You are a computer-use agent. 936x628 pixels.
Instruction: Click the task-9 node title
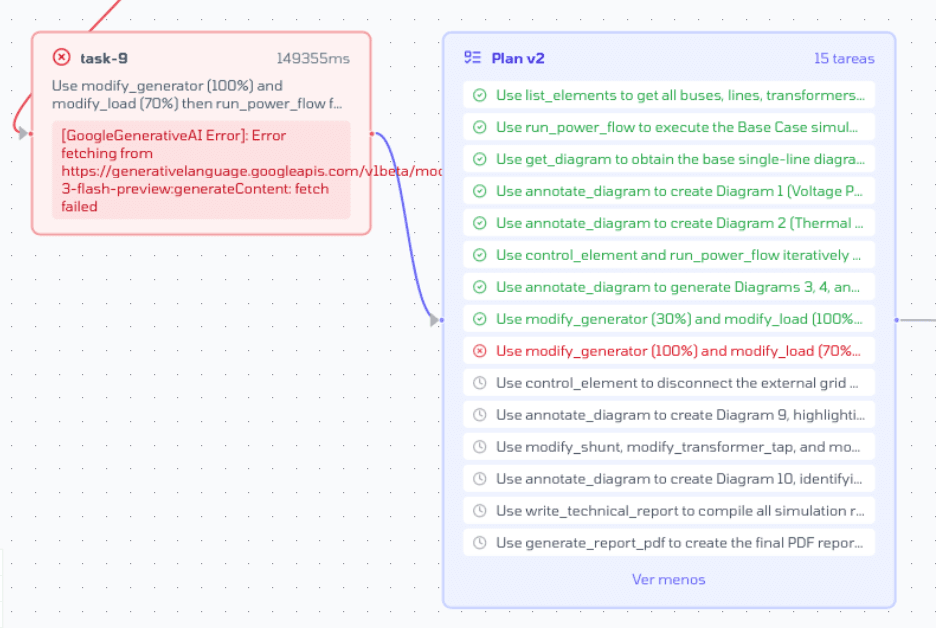click(104, 58)
